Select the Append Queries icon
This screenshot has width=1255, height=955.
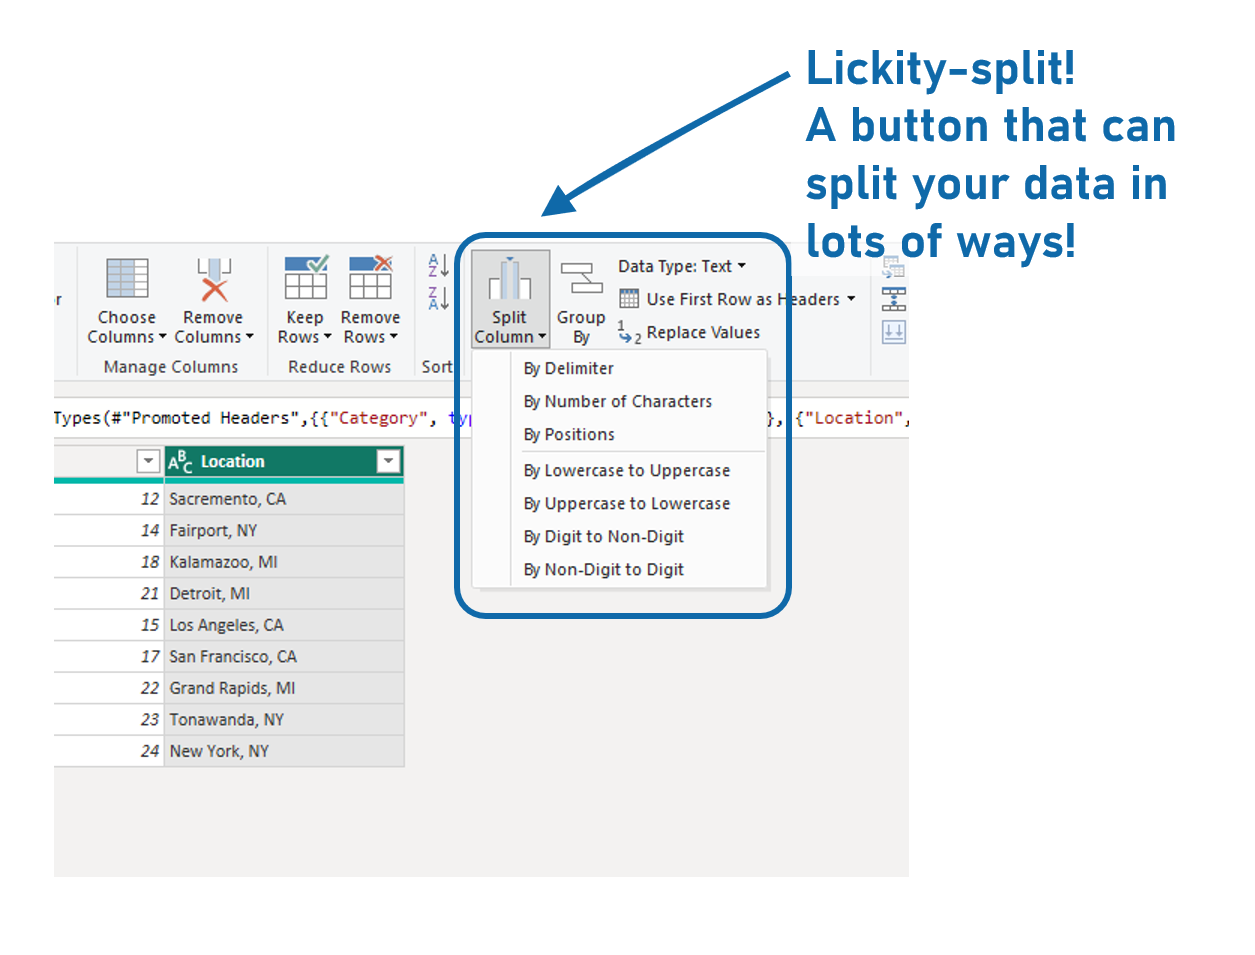(892, 298)
